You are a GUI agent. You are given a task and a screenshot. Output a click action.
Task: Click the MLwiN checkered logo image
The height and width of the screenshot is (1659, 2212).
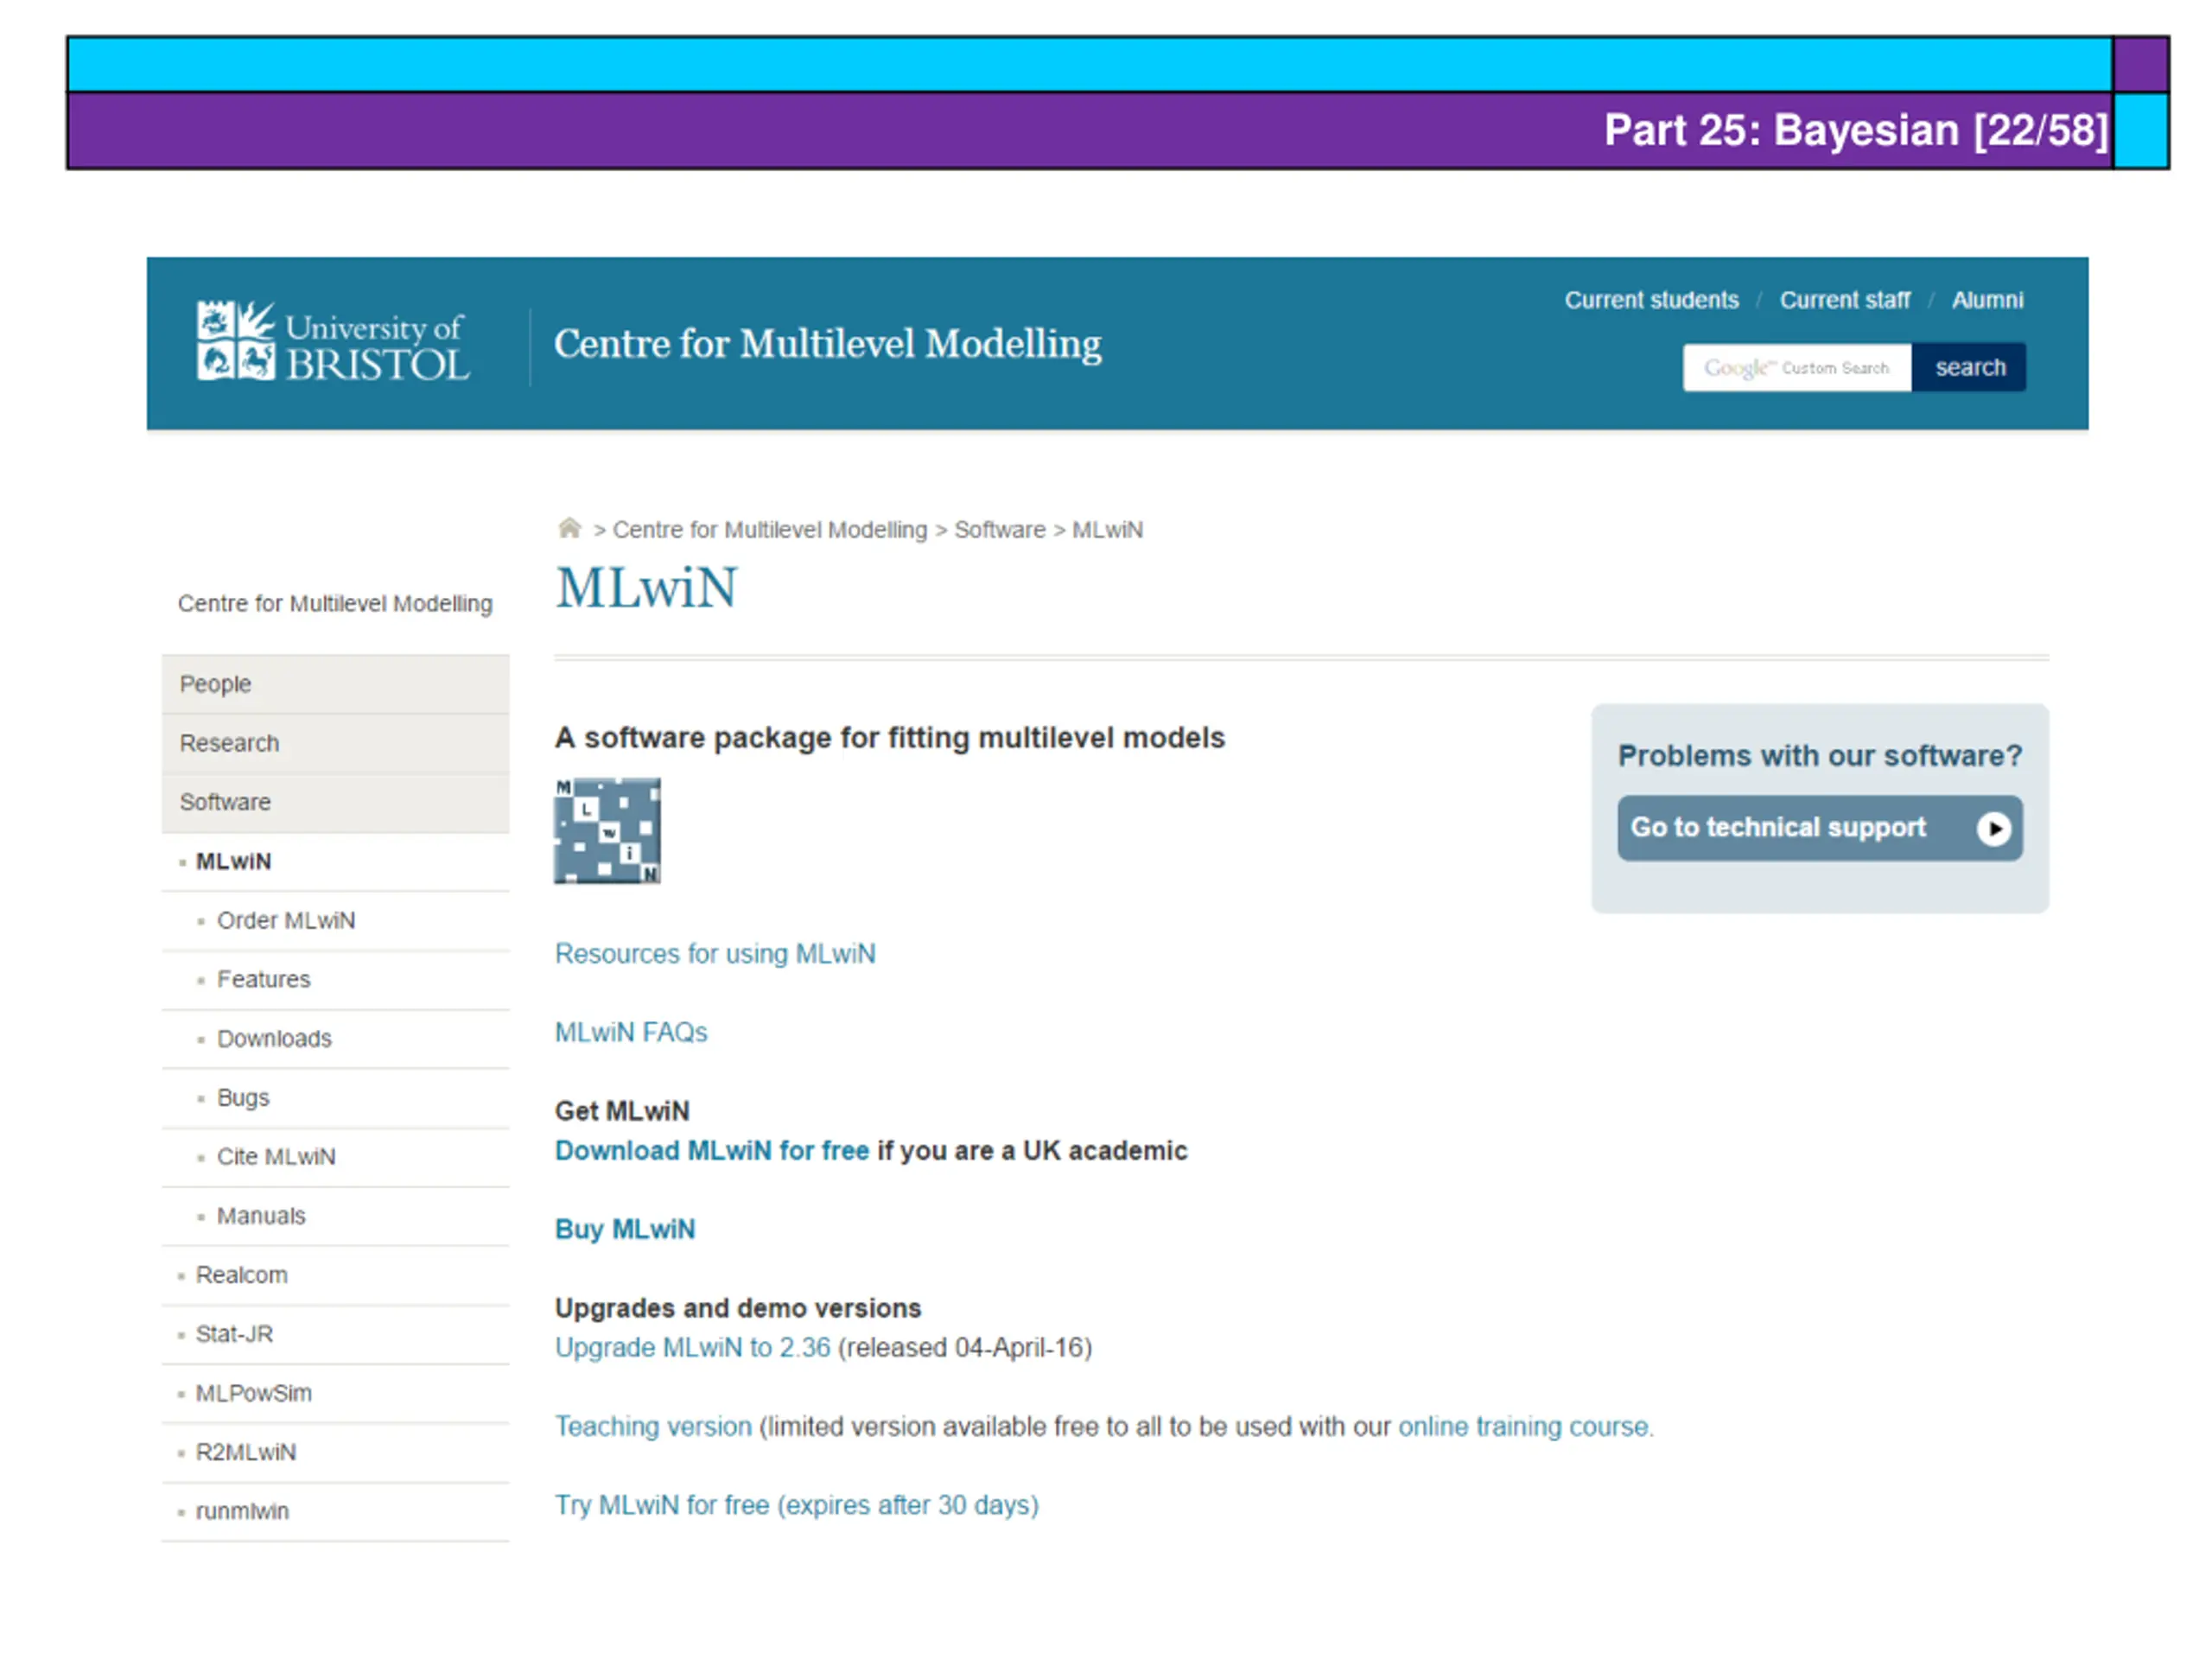(x=607, y=831)
